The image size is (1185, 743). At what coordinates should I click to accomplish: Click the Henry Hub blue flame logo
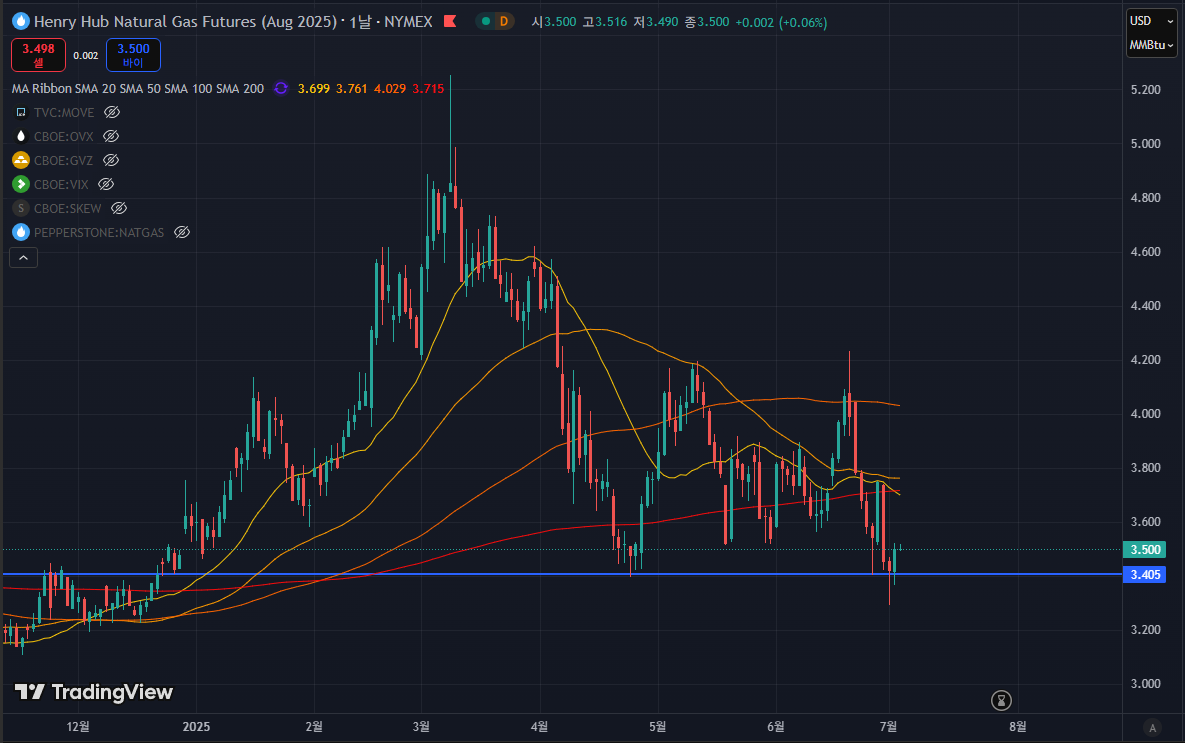pos(17,22)
